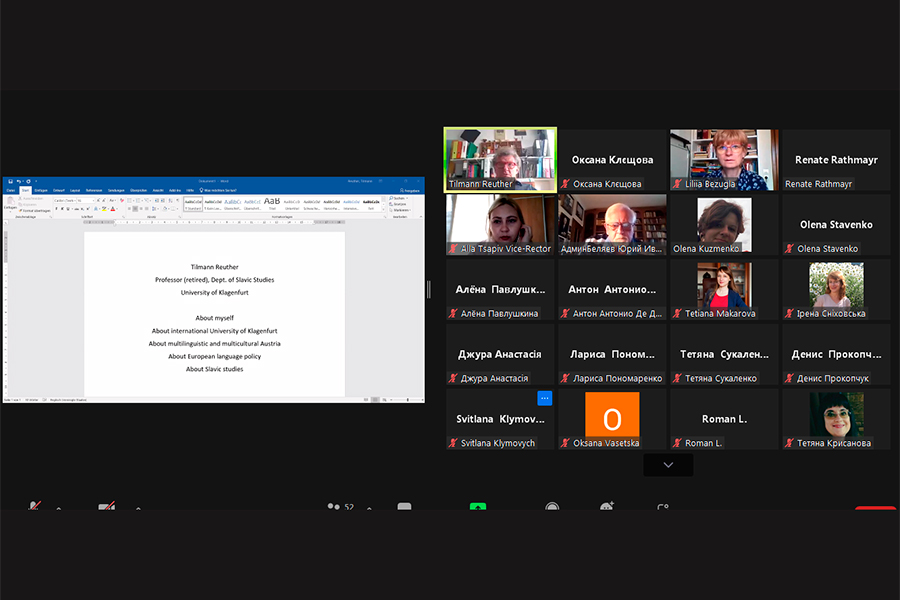The height and width of the screenshot is (600, 900).
Task: Click the red font color icon
Action: click(112, 208)
